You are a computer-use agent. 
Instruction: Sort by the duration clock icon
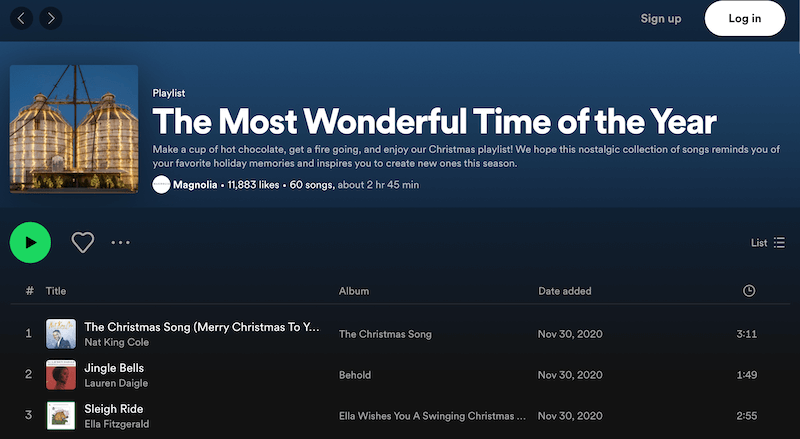click(x=749, y=291)
